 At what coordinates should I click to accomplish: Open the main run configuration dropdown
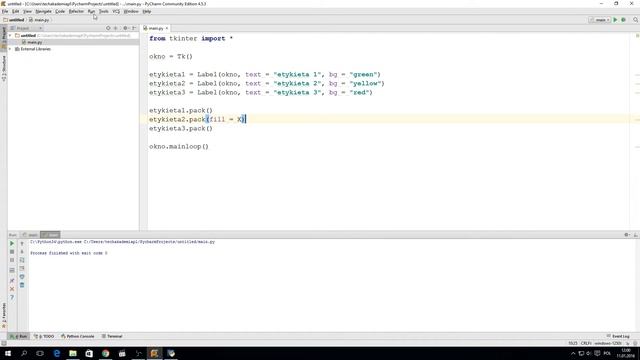599,20
